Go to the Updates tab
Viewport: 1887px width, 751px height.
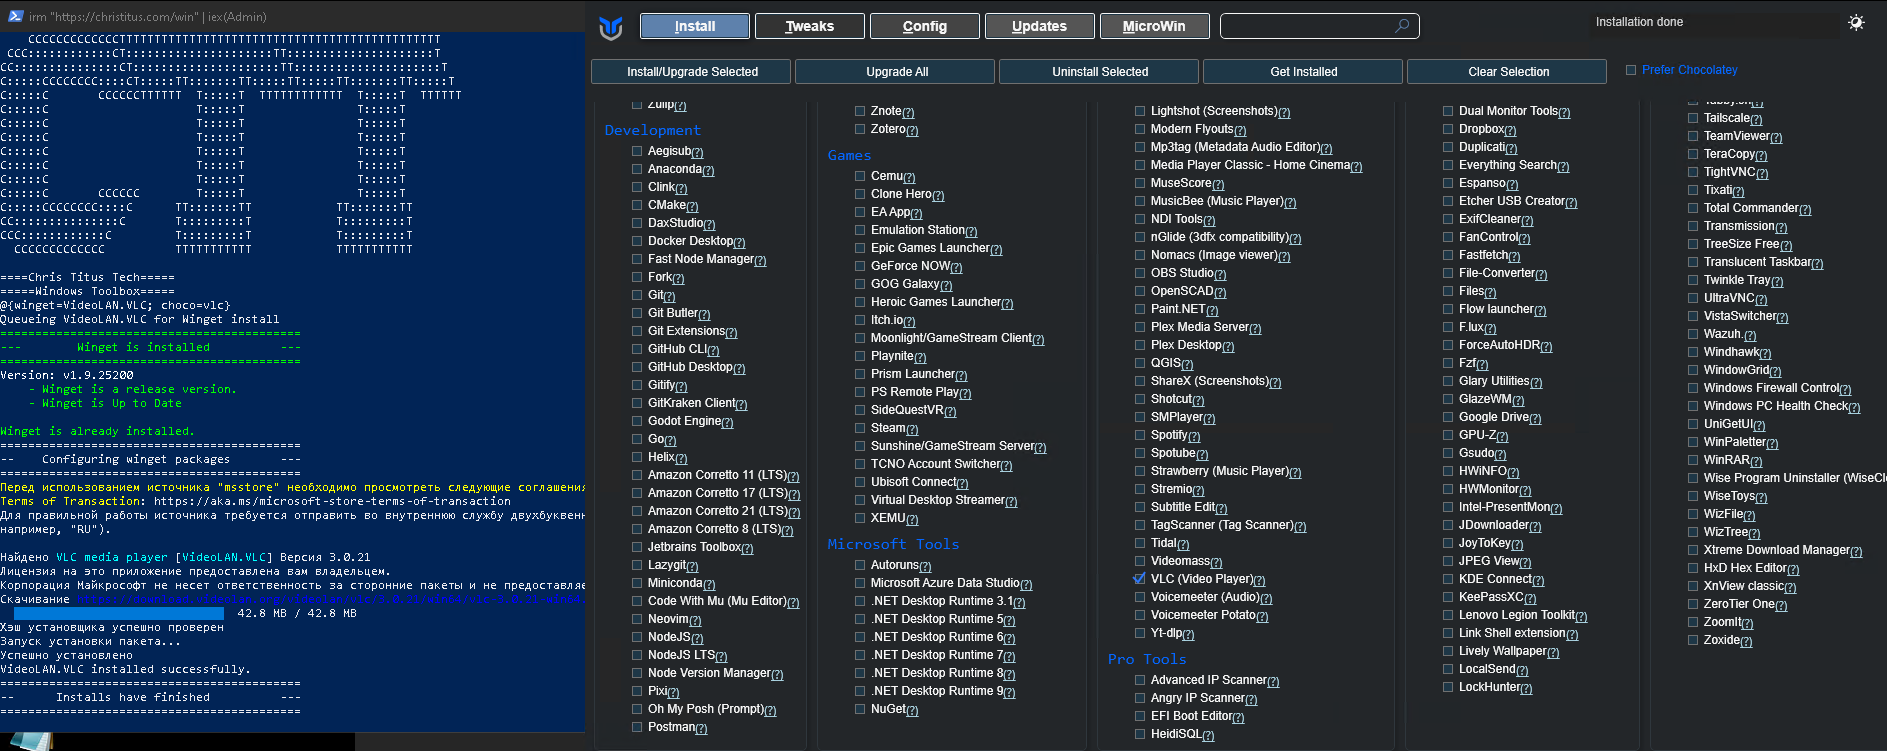pyautogui.click(x=1040, y=26)
